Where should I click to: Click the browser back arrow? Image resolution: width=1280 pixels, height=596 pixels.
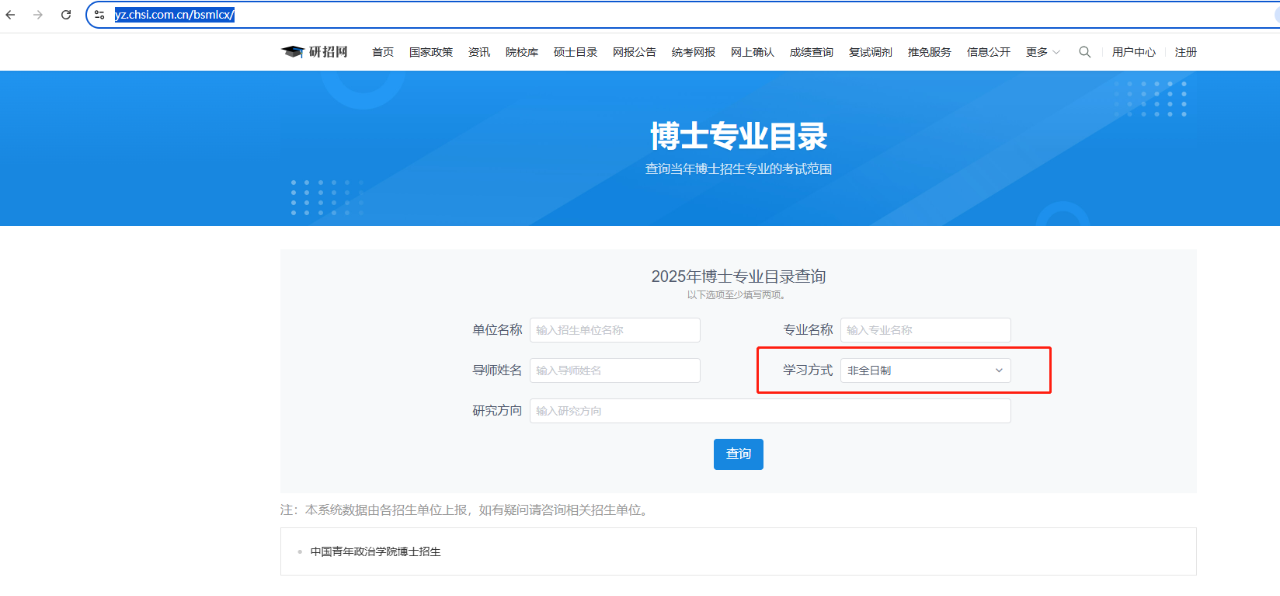click(12, 15)
